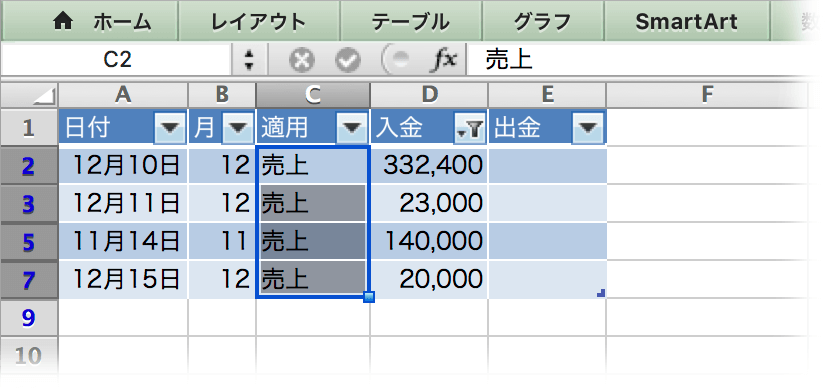Image resolution: width=827 pixels, height=388 pixels.
Task: Open the active 入金 filter button
Action: point(469,128)
